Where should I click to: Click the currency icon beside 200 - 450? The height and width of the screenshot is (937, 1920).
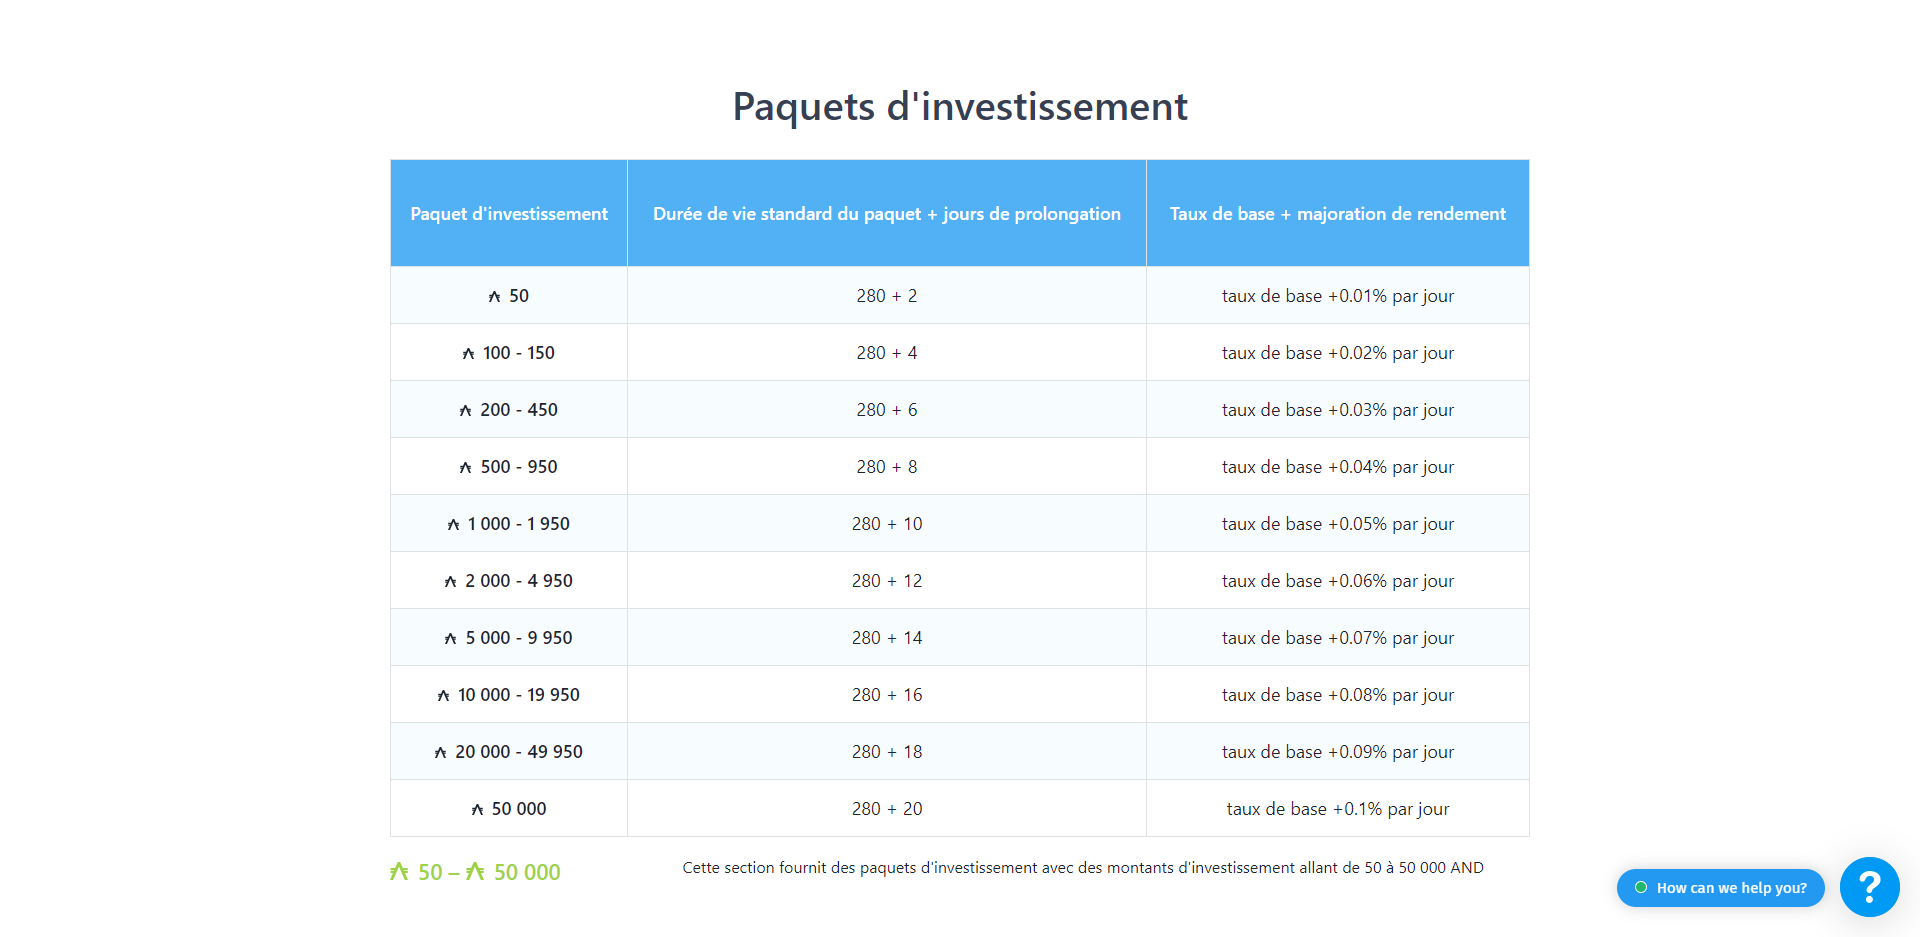pyautogui.click(x=465, y=411)
